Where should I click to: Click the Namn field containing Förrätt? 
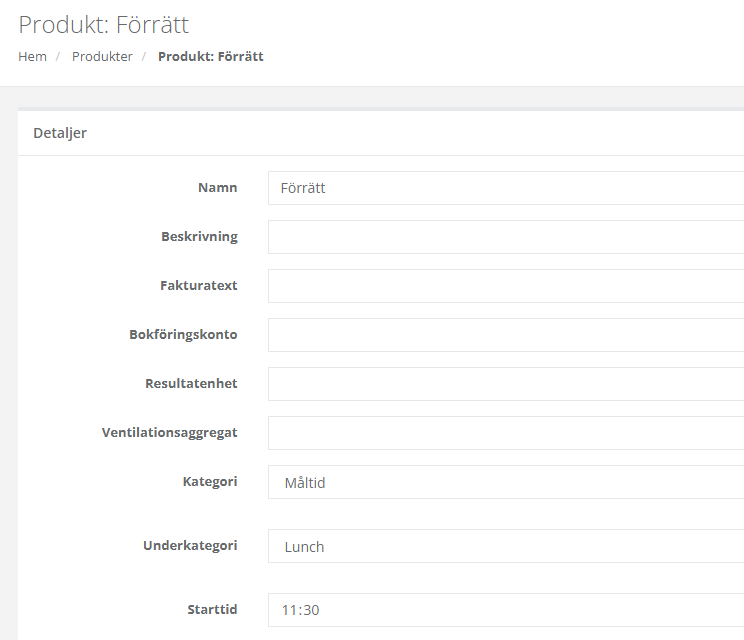tap(505, 188)
